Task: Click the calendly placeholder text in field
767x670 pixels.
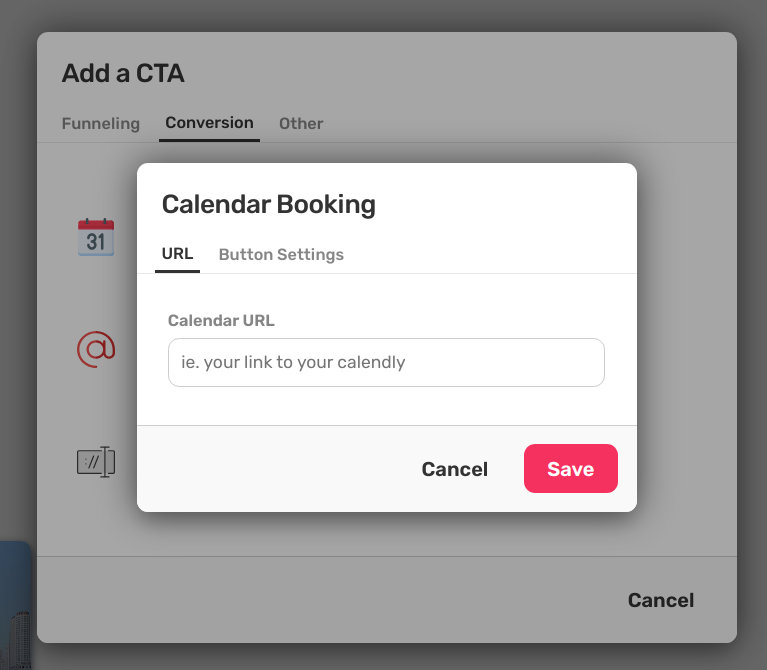Action: pos(293,362)
